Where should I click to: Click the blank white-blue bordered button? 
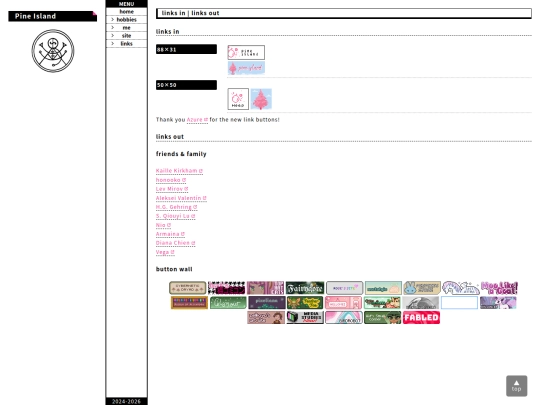[459, 303]
